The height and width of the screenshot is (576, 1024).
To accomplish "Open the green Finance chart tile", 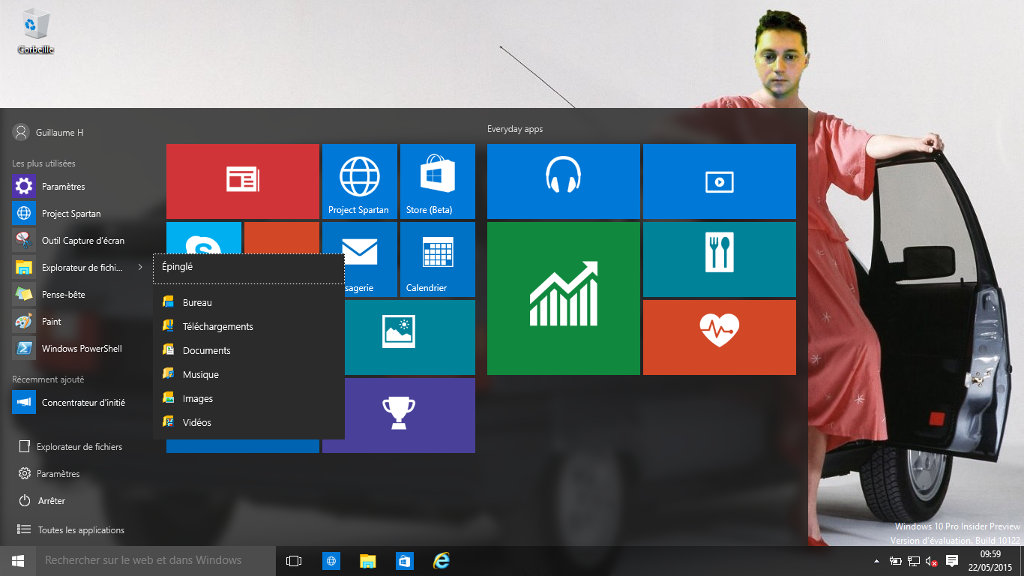I will point(563,298).
